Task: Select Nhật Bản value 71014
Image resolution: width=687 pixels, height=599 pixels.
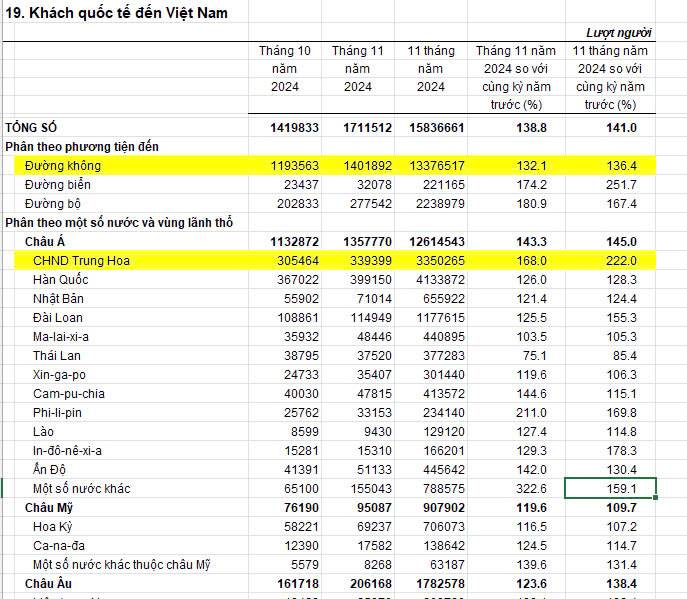Action: (374, 298)
